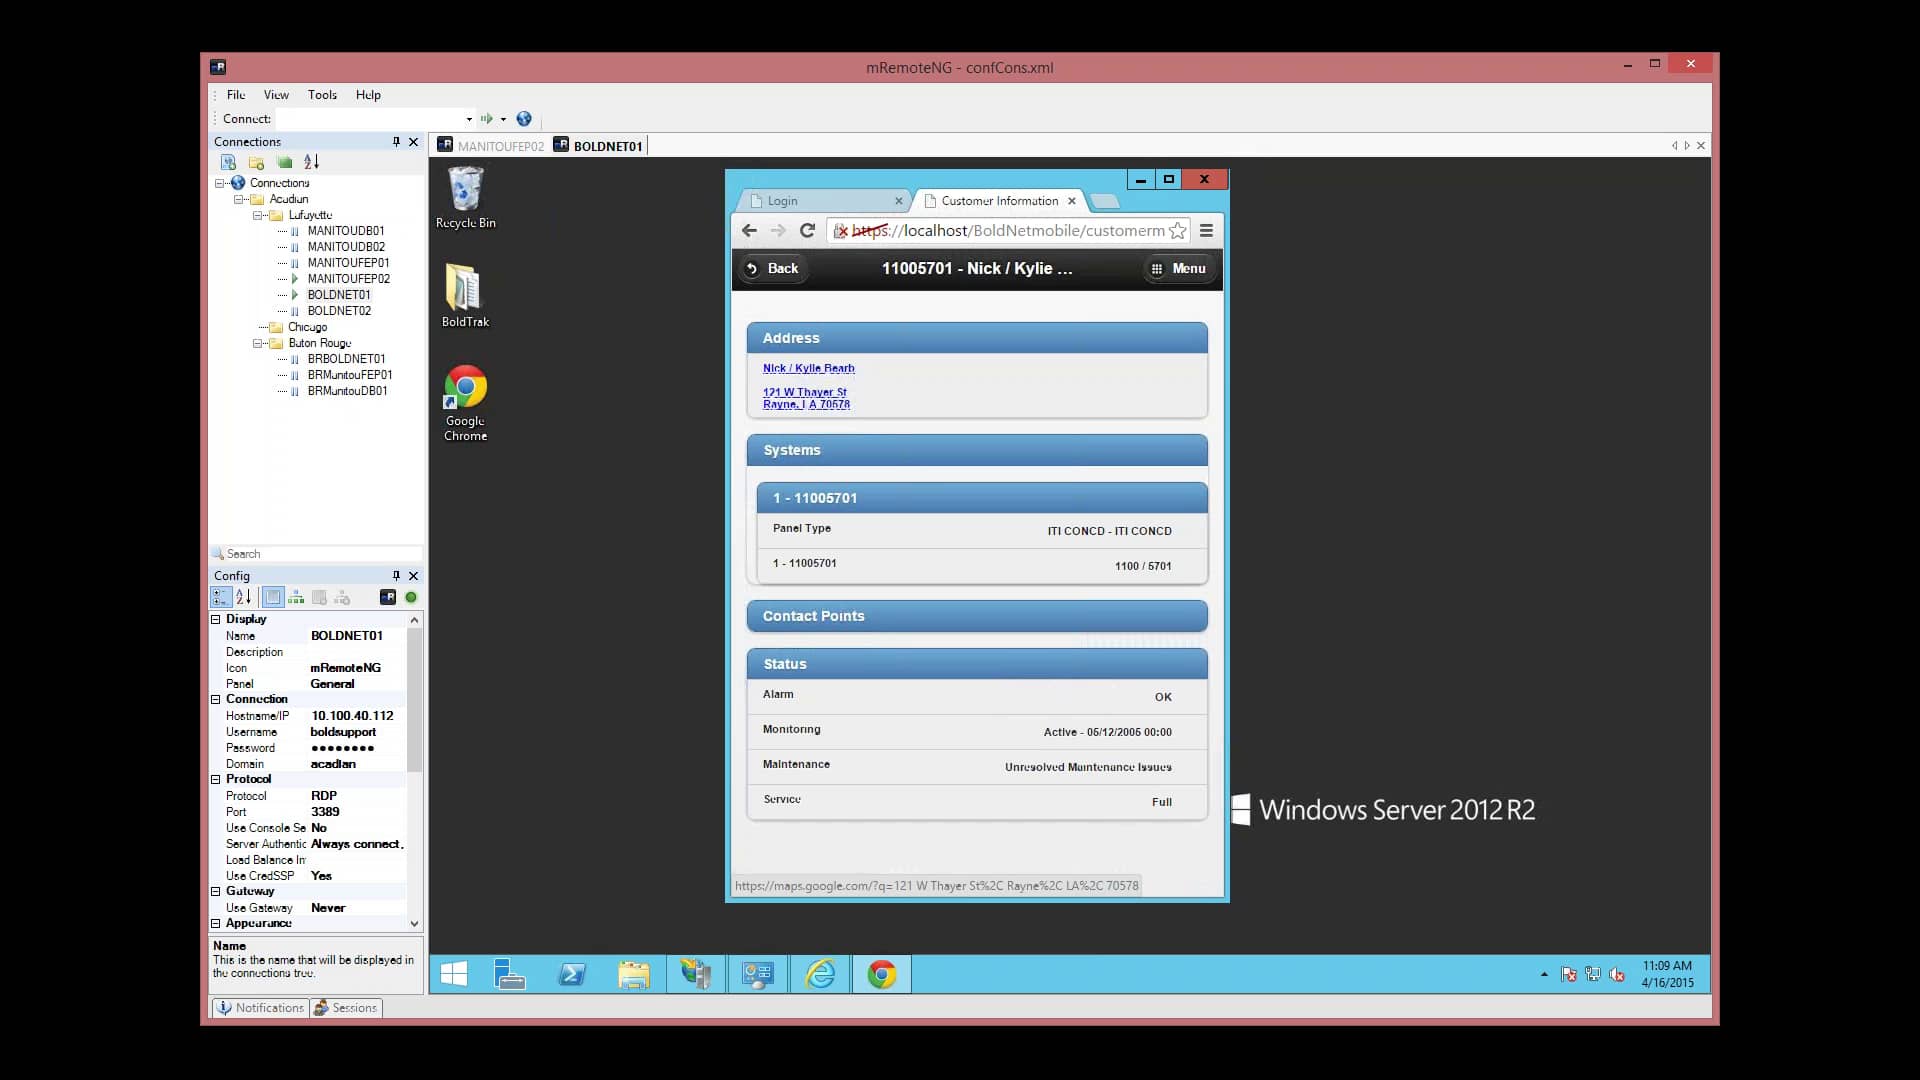Viewport: 1920px width, 1080px height.
Task: Sort connections alphabetically with the A-Z icon
Action: point(310,162)
